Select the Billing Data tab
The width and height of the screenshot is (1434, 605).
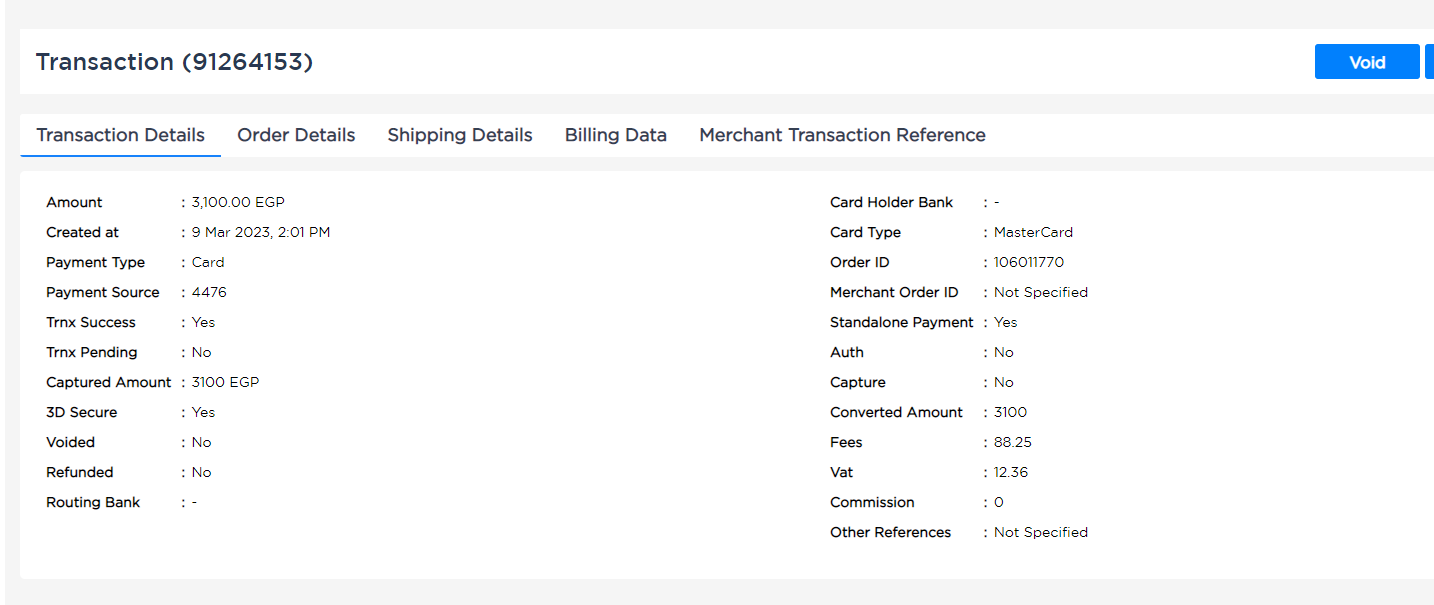tap(616, 135)
